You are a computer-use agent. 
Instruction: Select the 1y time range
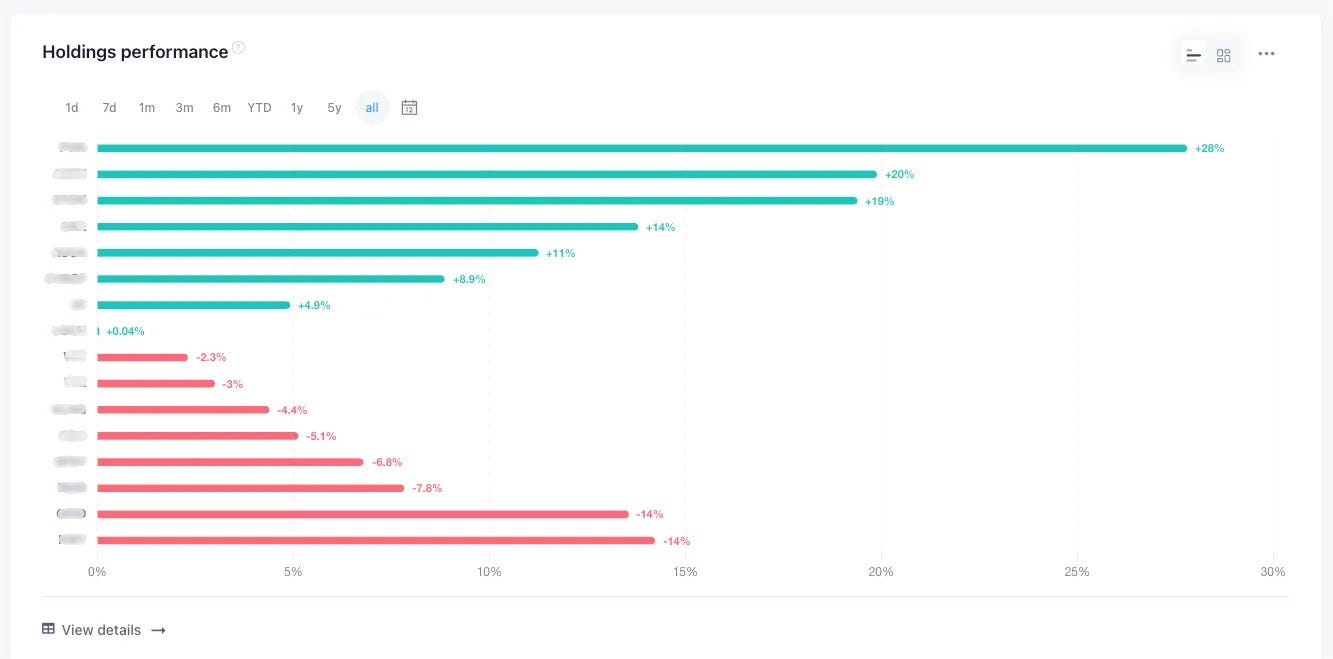[x=297, y=108]
